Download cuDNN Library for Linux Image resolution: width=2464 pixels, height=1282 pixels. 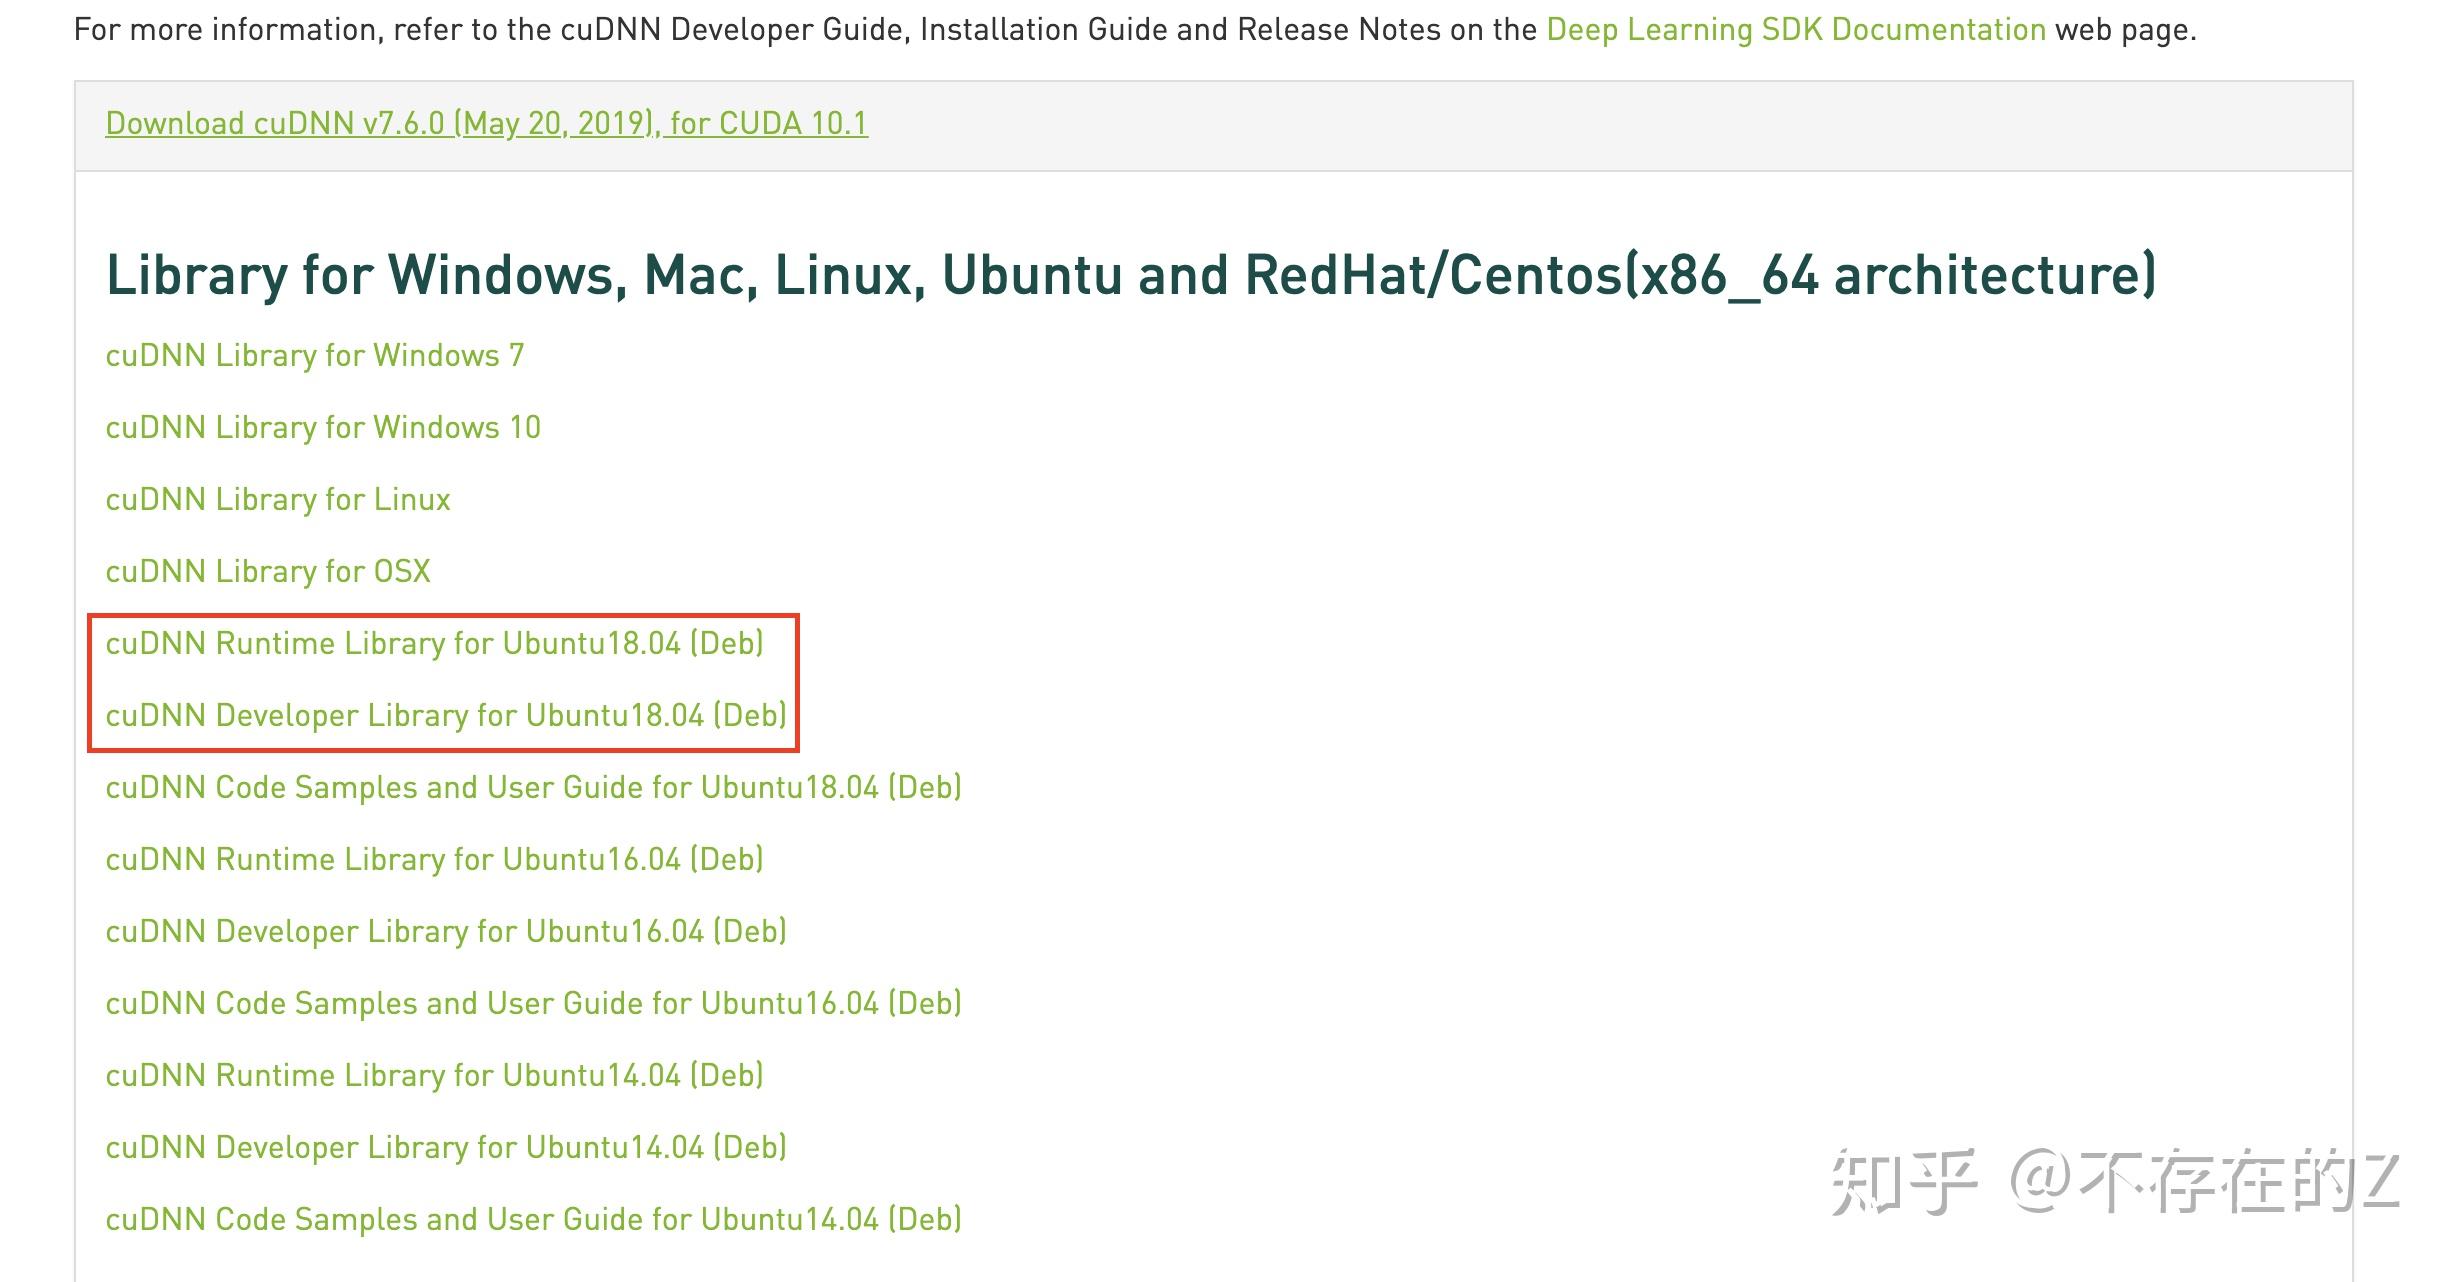pyautogui.click(x=278, y=500)
